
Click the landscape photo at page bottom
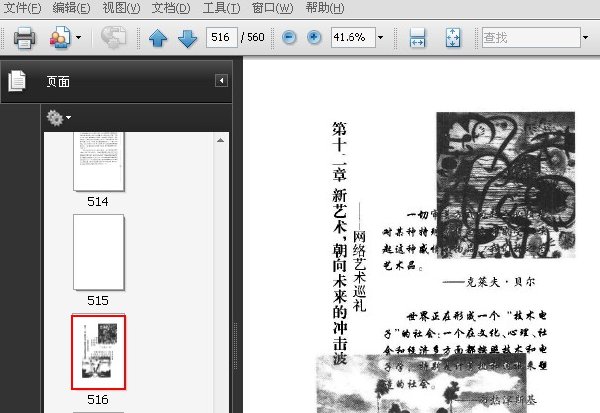(x=421, y=384)
